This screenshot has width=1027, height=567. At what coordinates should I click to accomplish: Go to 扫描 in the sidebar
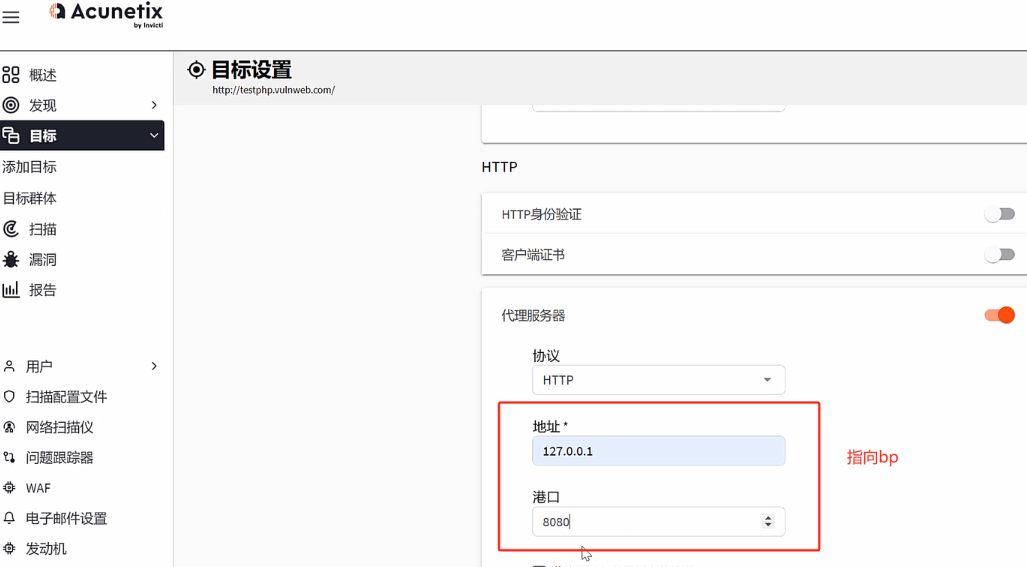[x=43, y=229]
